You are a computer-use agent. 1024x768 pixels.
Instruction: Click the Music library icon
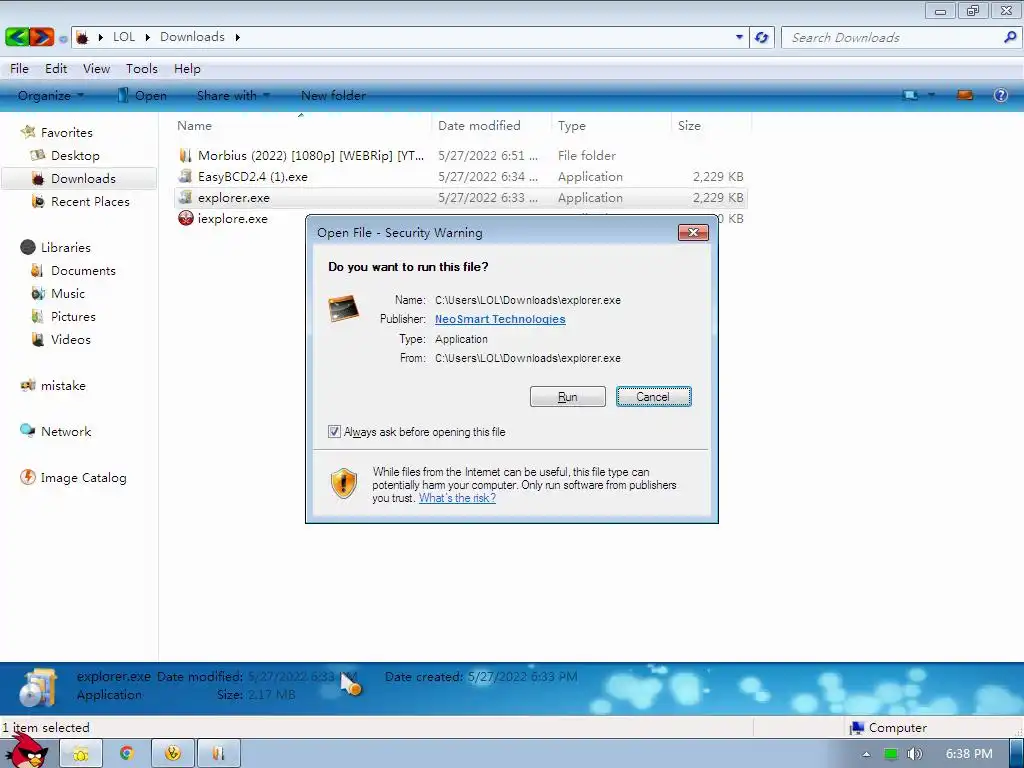[38, 293]
